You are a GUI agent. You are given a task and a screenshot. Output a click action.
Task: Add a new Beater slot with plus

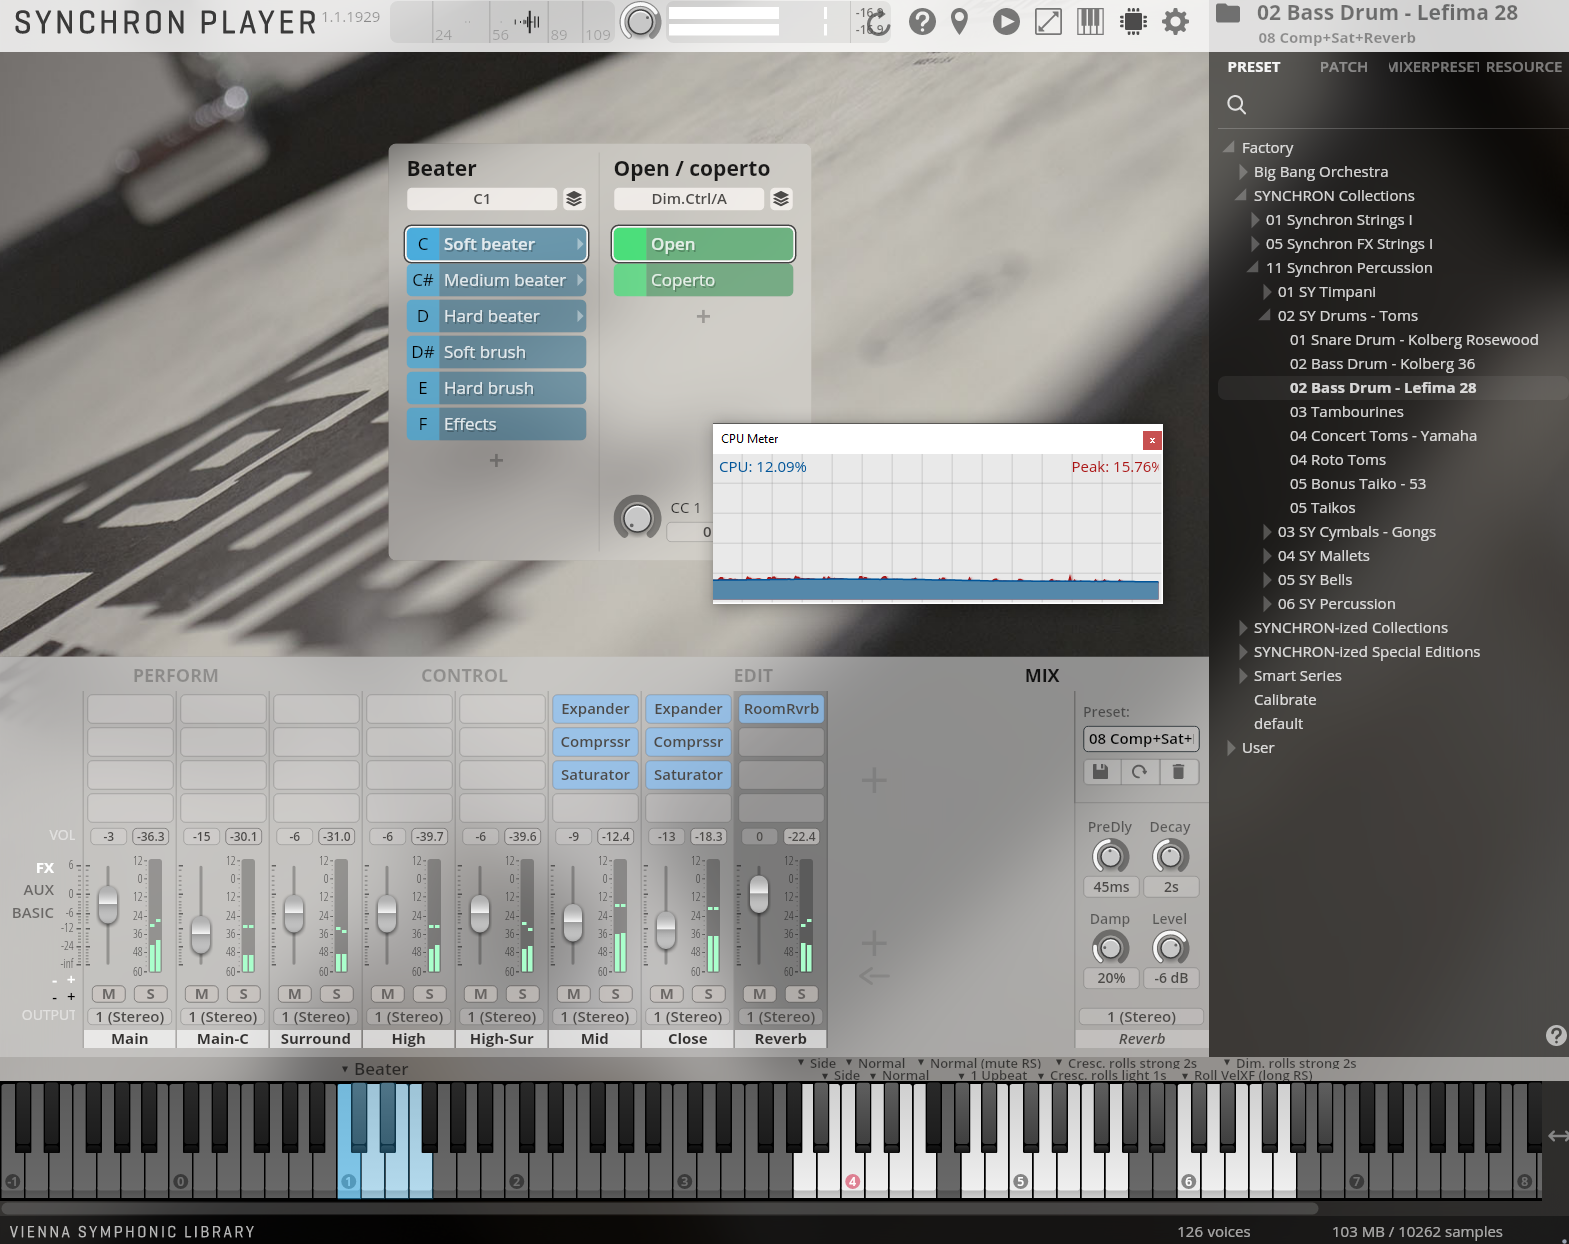tap(496, 460)
